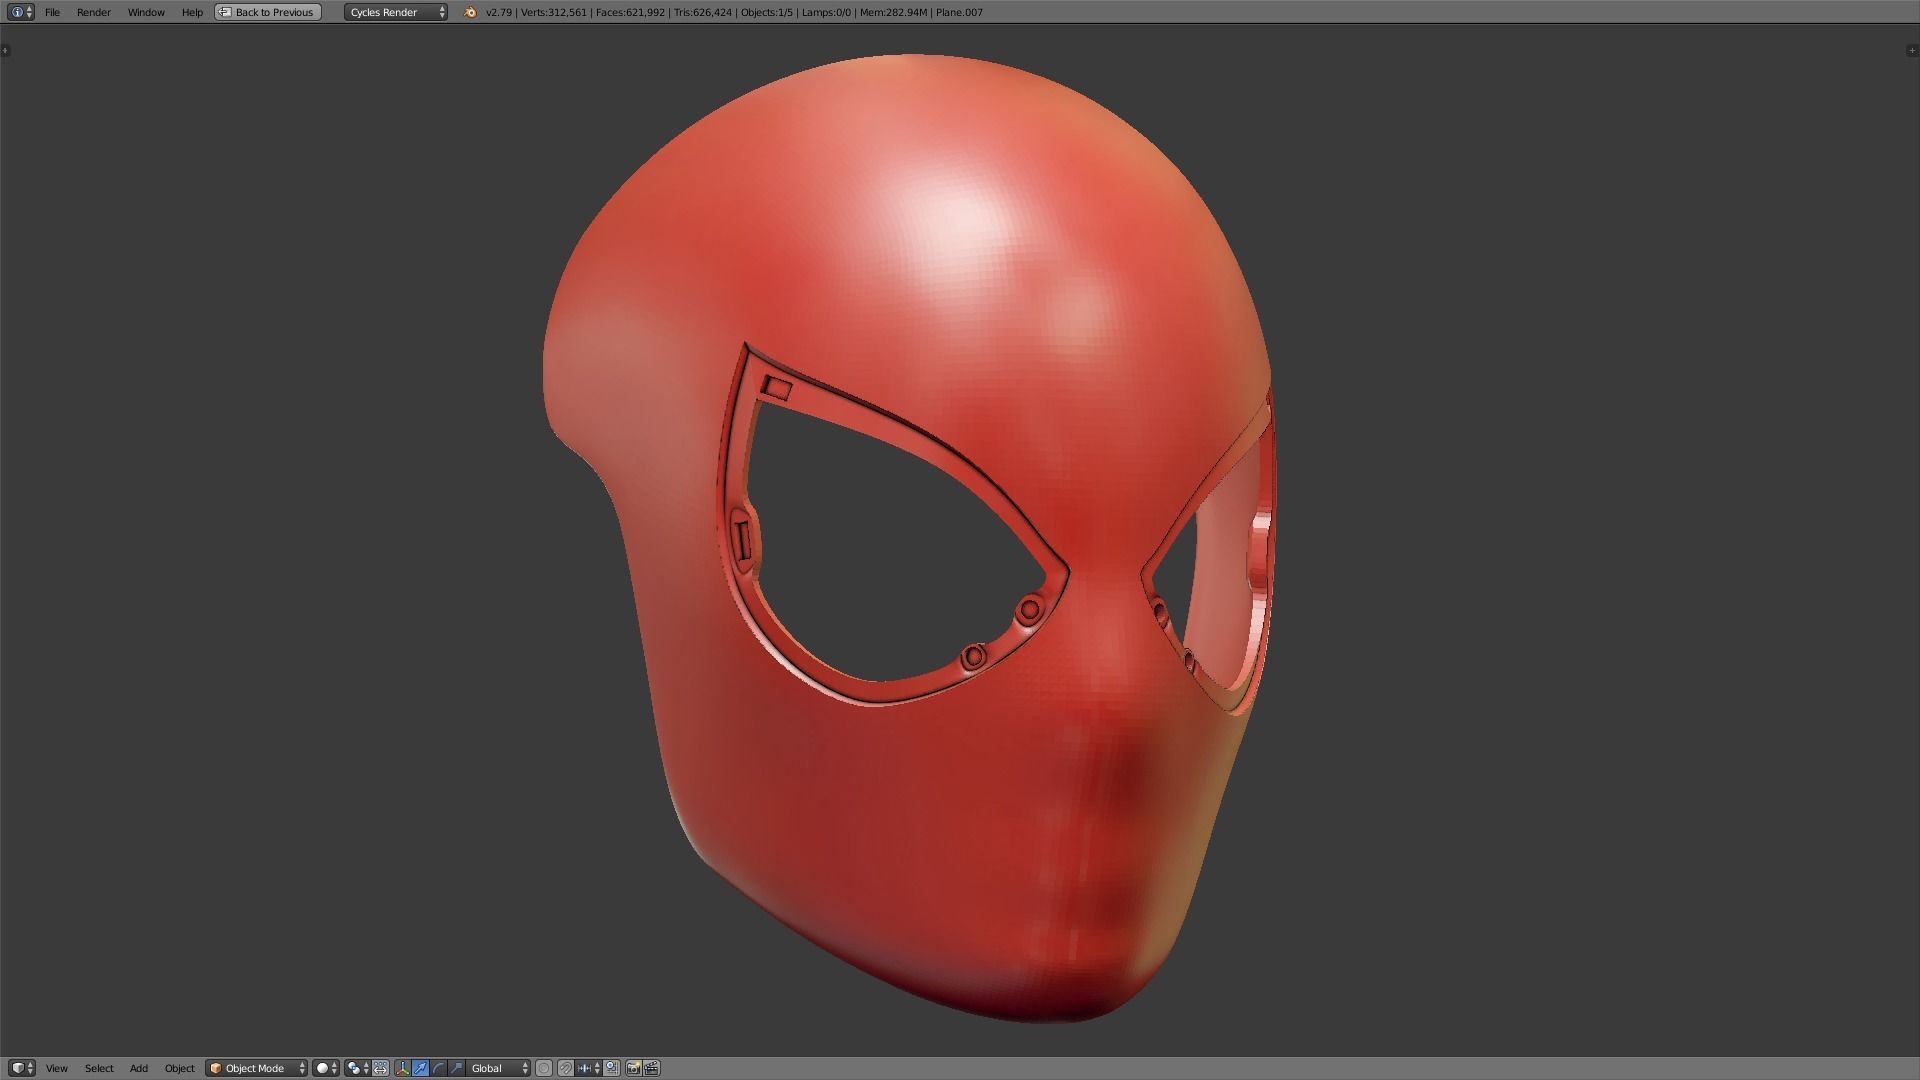Image resolution: width=1920 pixels, height=1080 pixels.
Task: Click the Lamps:0/0 statistic text
Action: click(826, 12)
